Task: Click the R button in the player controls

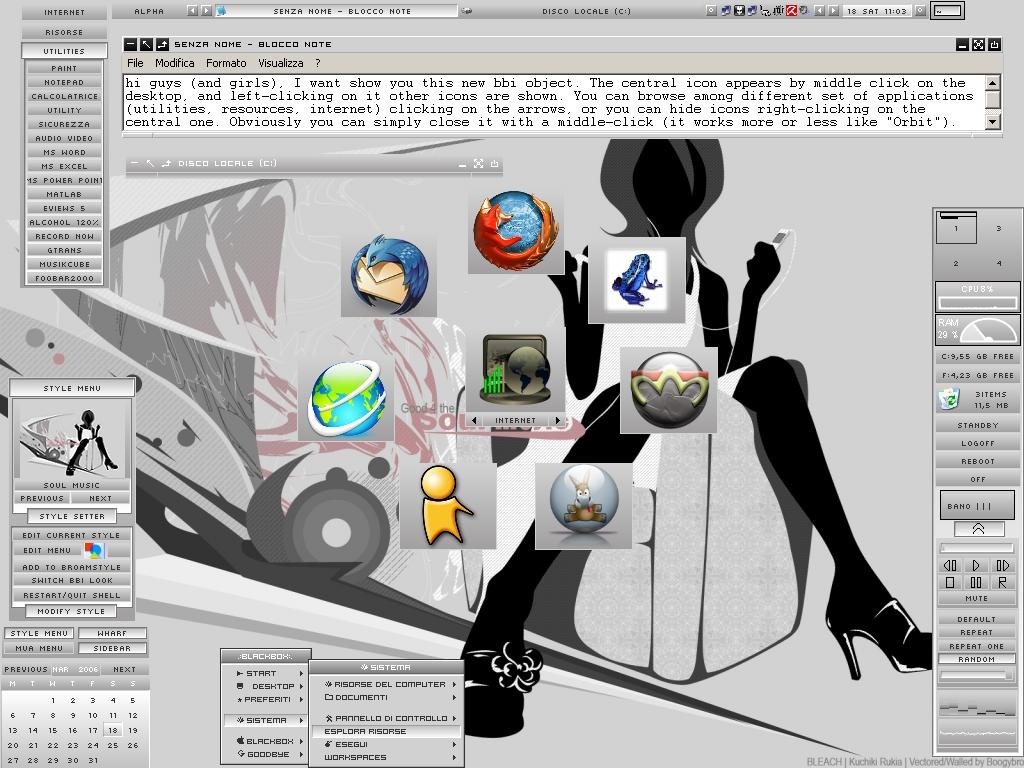Action: [1002, 582]
